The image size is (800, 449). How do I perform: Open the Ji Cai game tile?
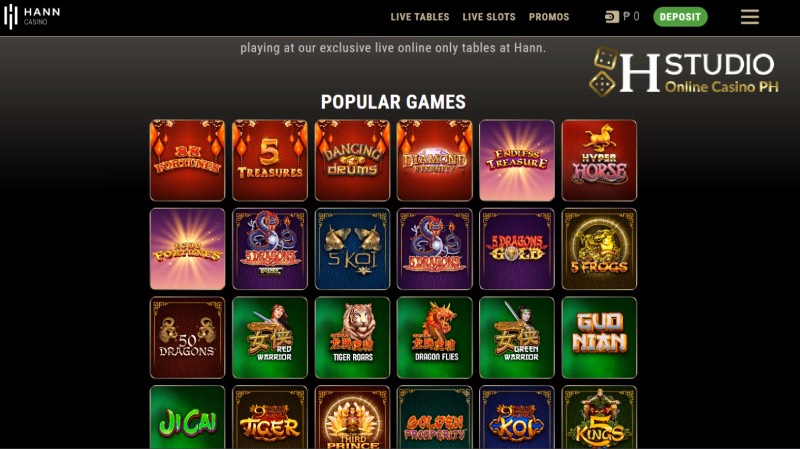(x=187, y=417)
